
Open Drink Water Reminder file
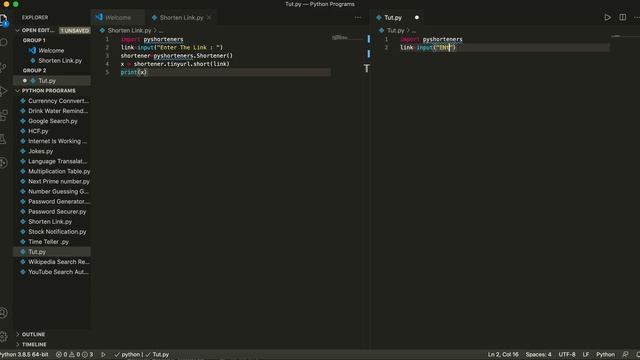click(52, 111)
